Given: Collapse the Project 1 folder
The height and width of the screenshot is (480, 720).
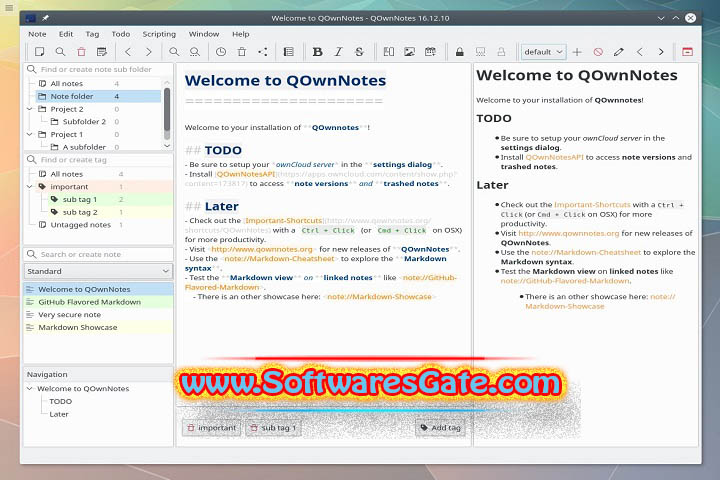Looking at the screenshot, I should point(30,134).
